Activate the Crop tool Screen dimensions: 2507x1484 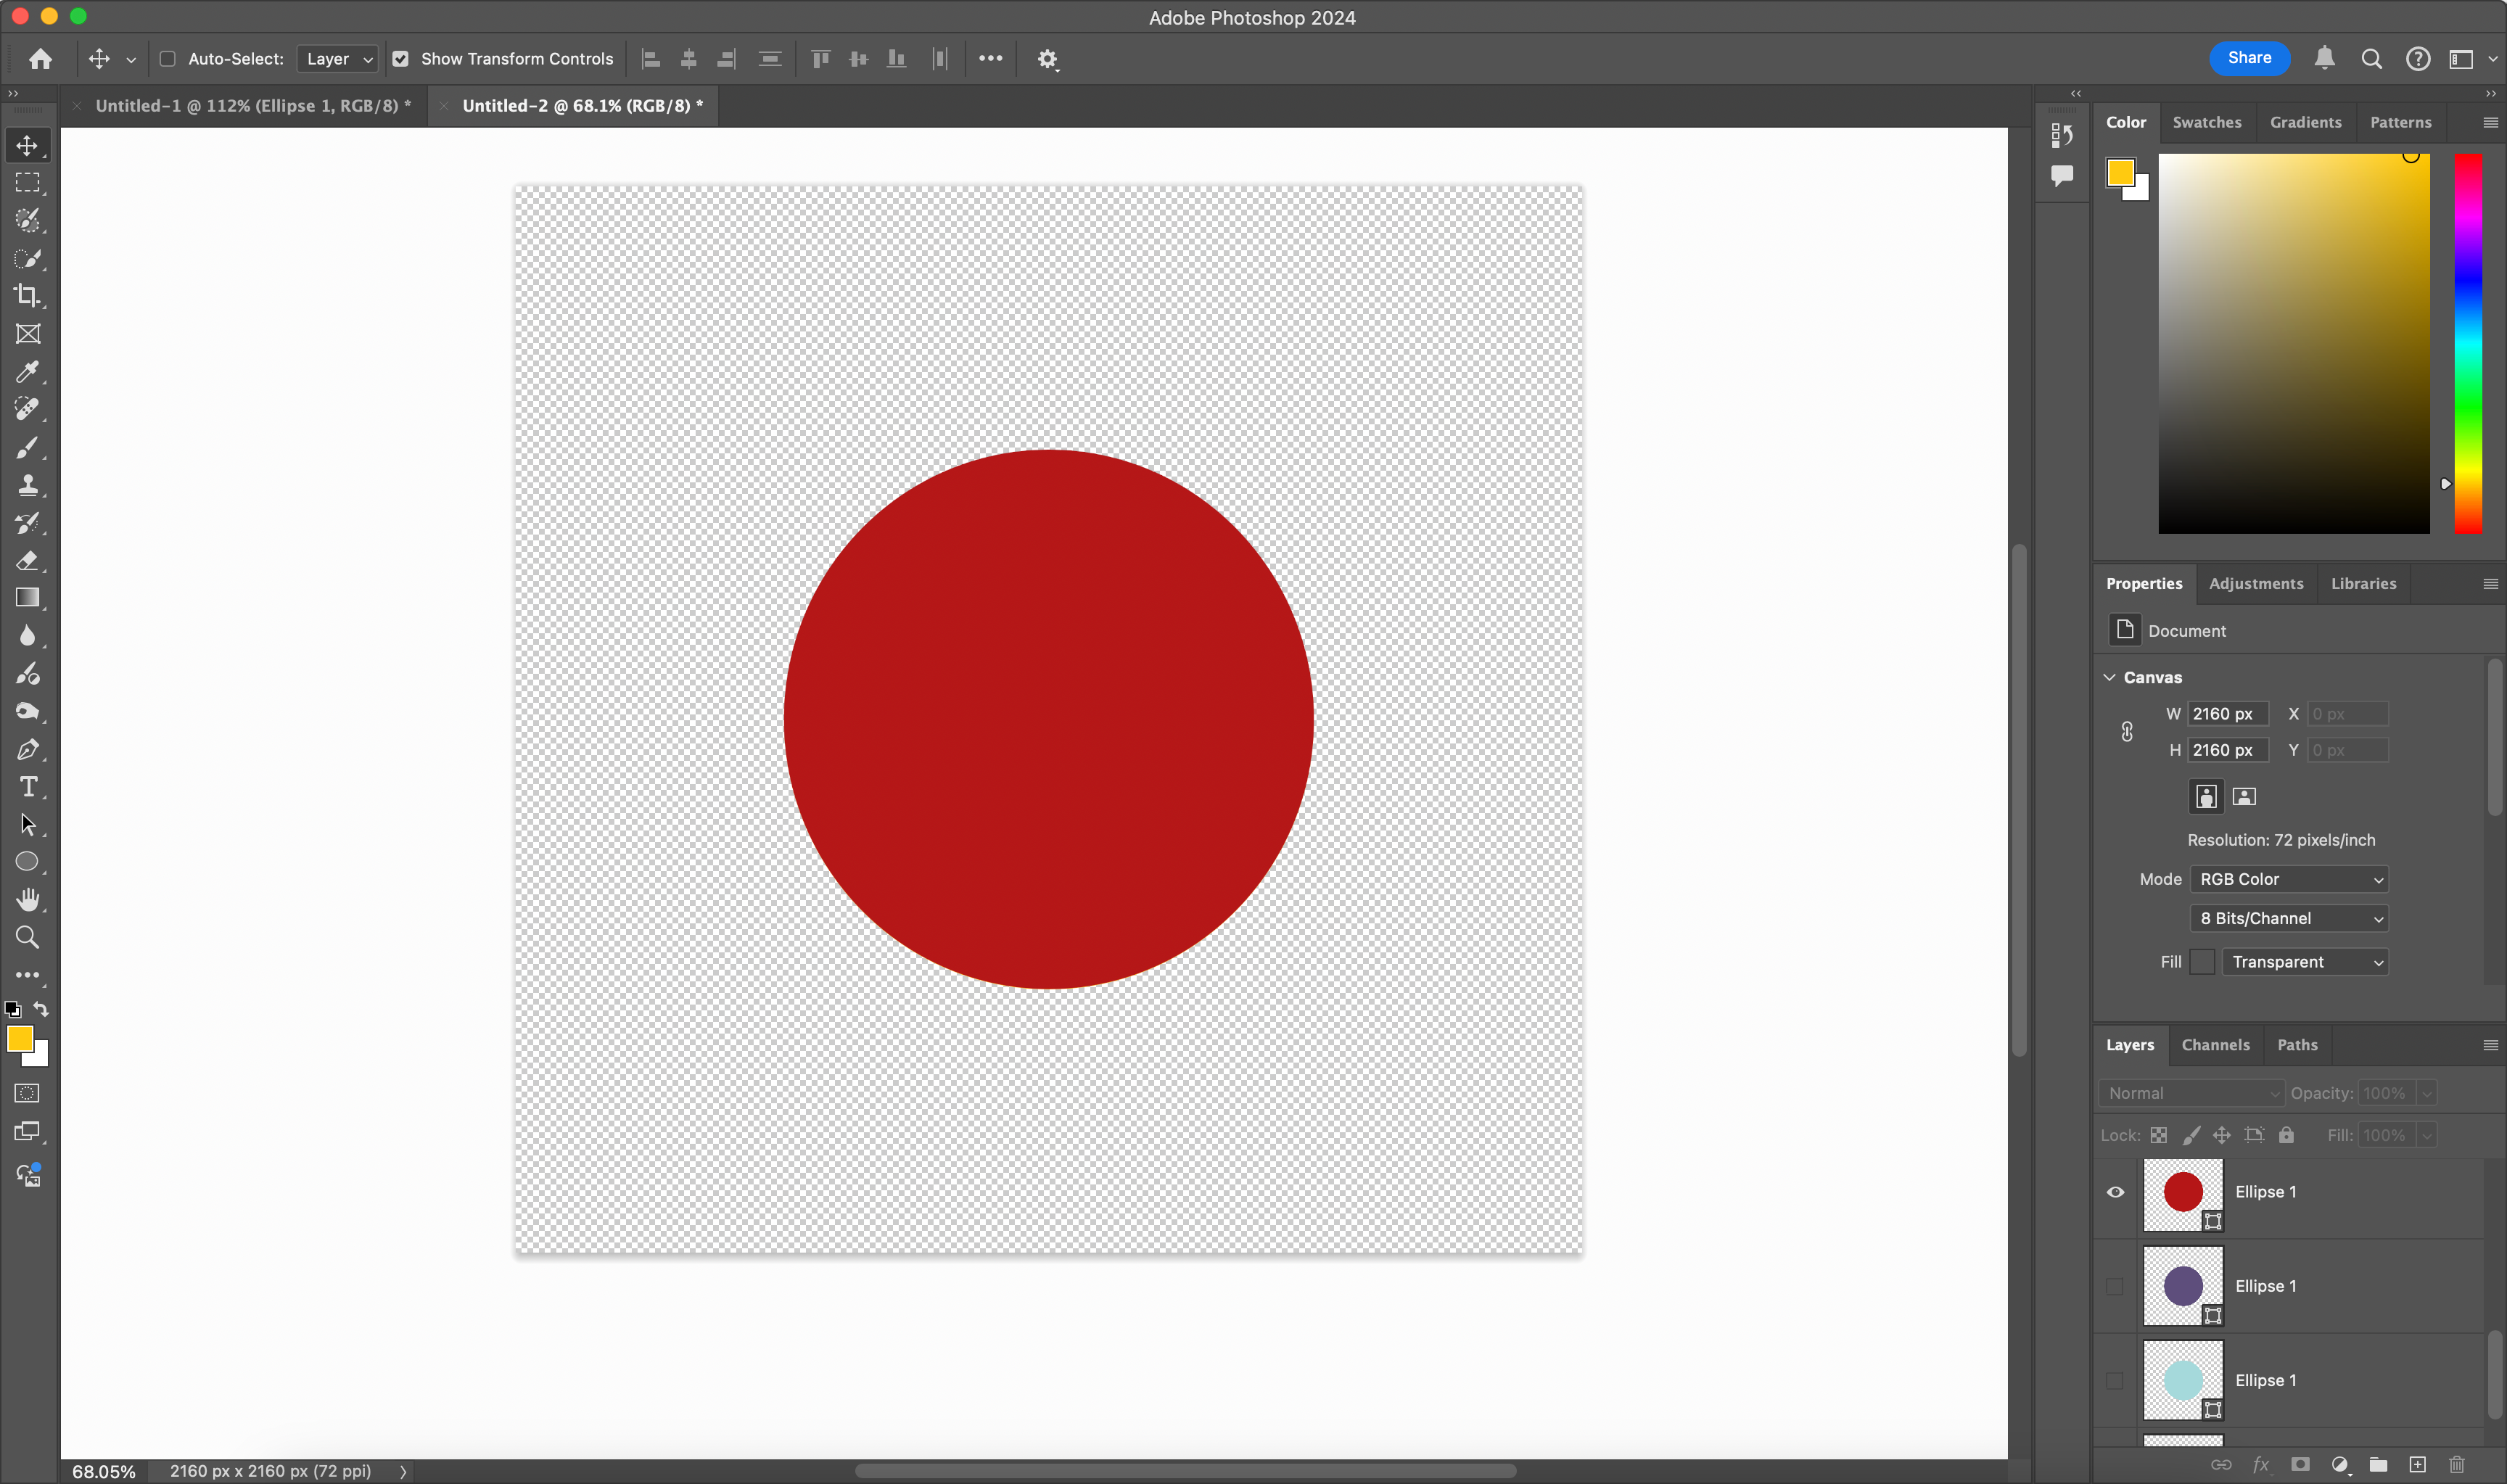click(27, 296)
